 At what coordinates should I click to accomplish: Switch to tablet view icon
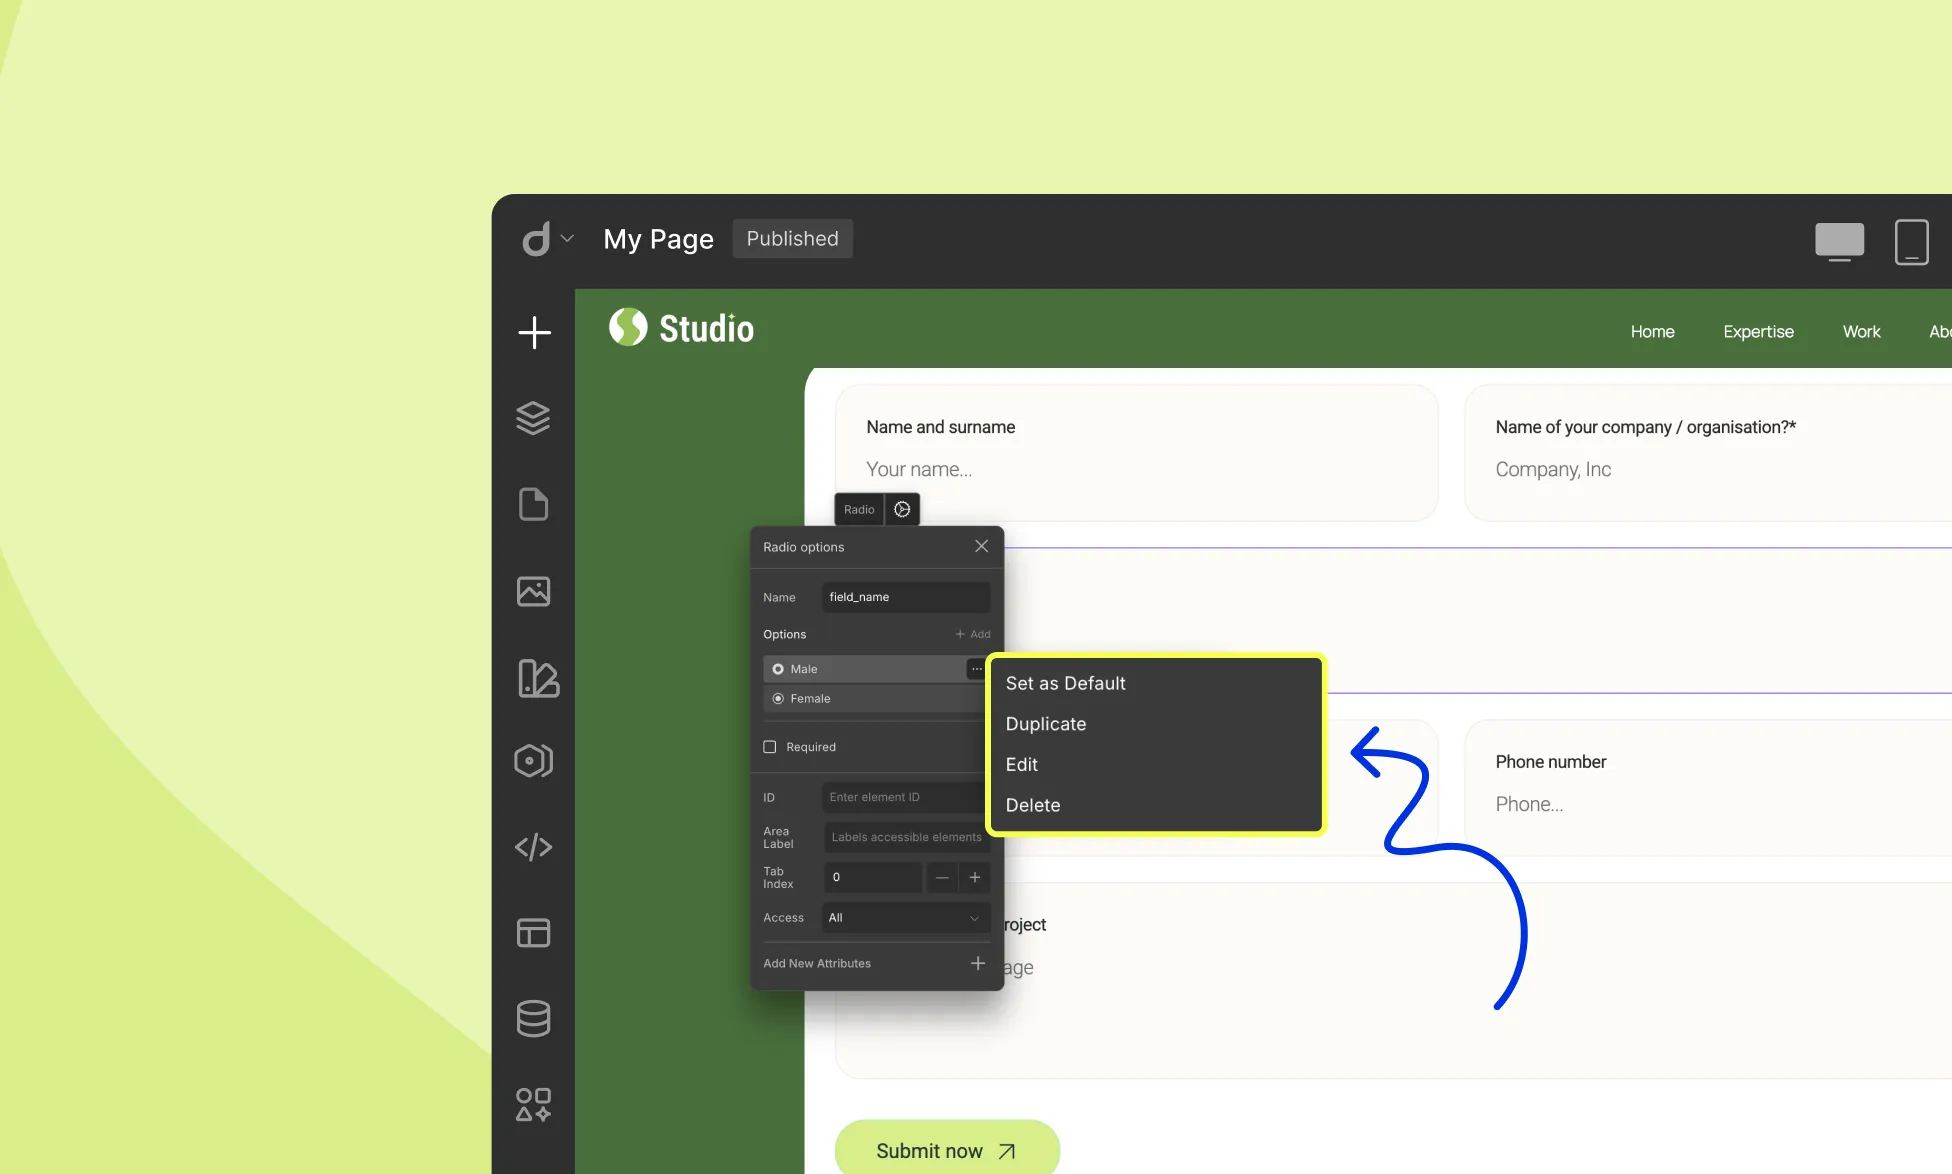1911,242
